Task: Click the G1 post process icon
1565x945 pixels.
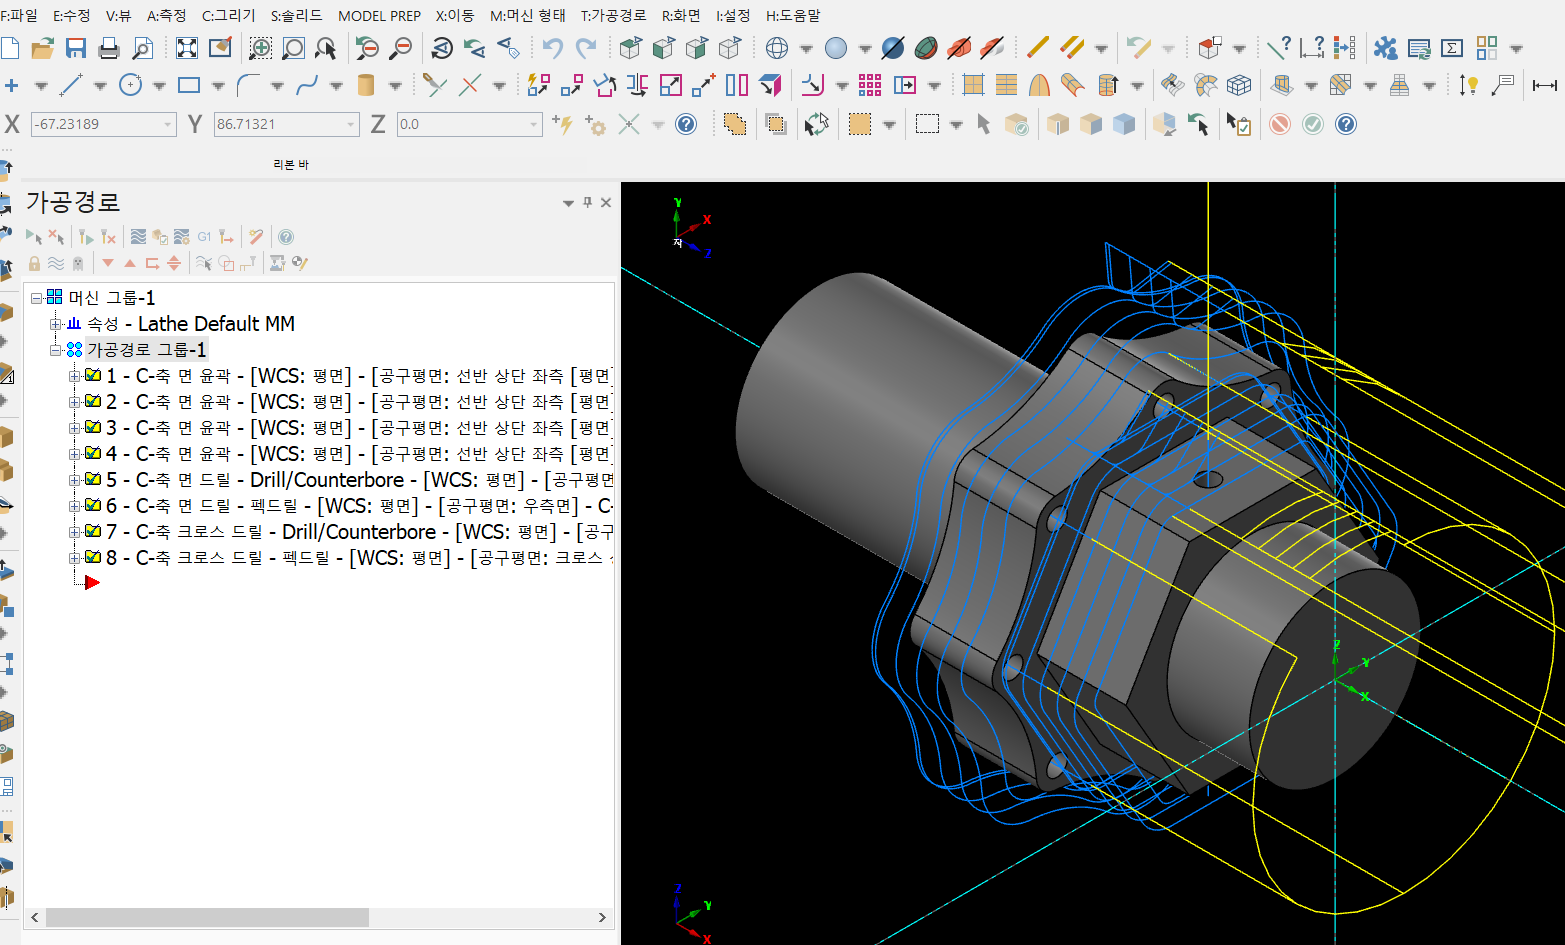Action: pyautogui.click(x=204, y=237)
